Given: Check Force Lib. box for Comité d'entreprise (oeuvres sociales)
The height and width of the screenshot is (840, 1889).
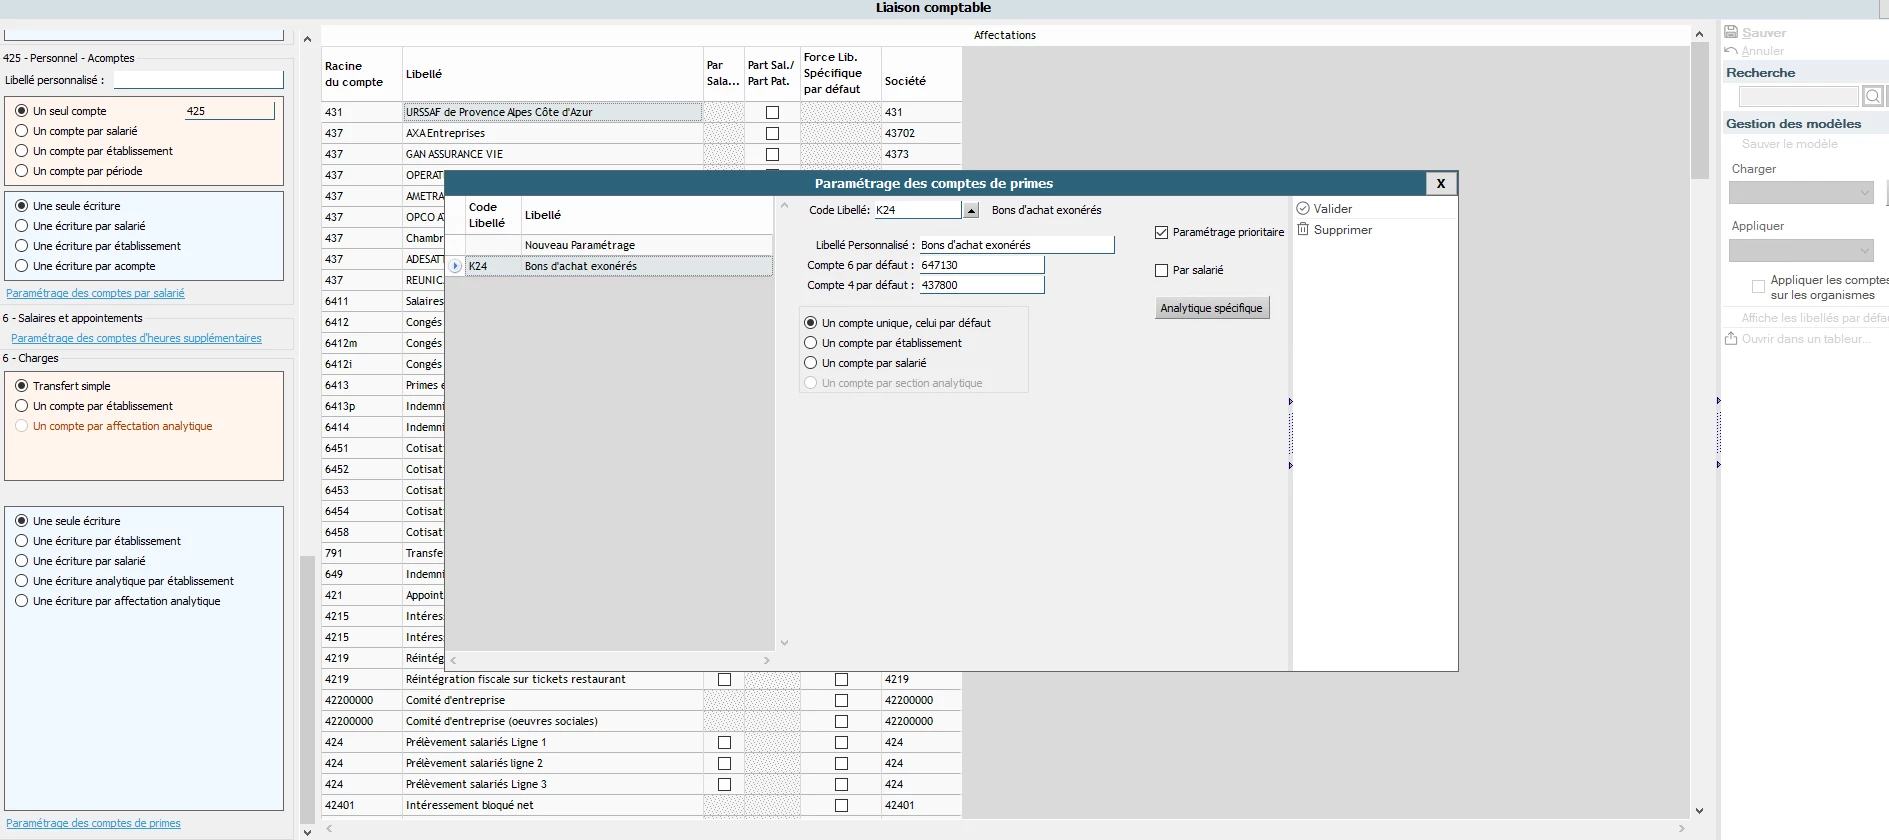Looking at the screenshot, I should tap(841, 721).
